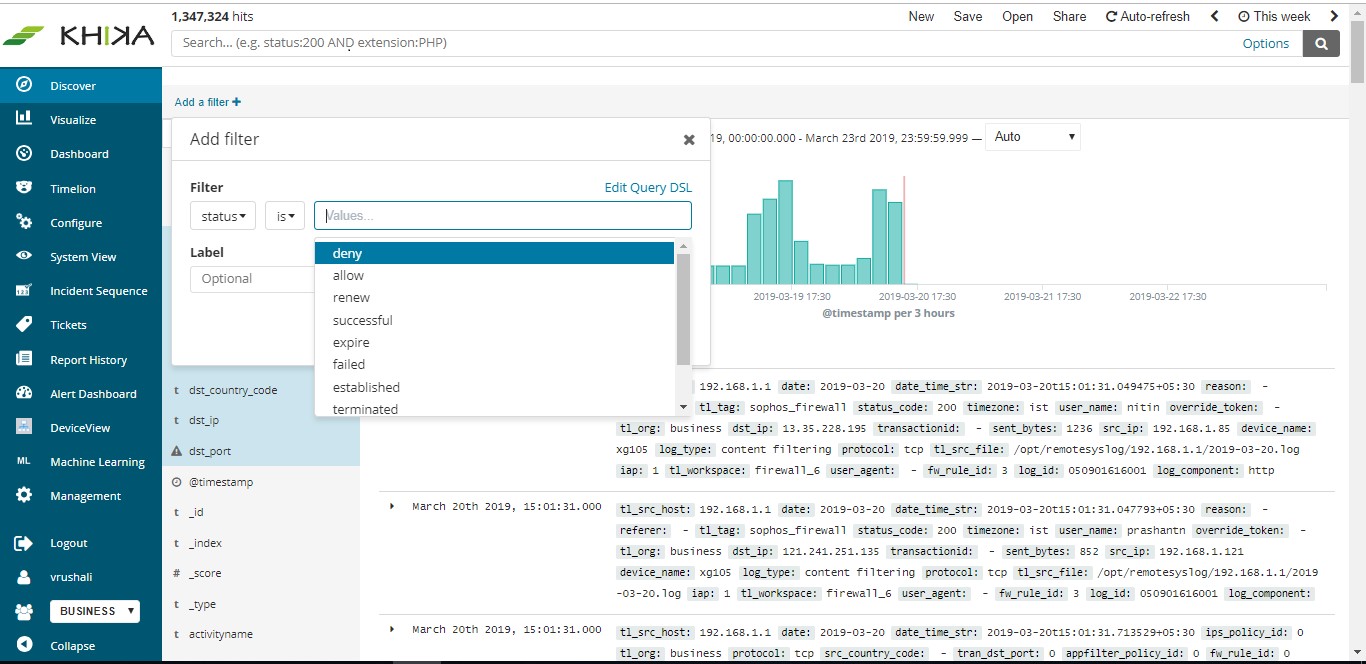This screenshot has width=1366, height=664.
Task: Open the System View eye icon
Action: coord(24,256)
